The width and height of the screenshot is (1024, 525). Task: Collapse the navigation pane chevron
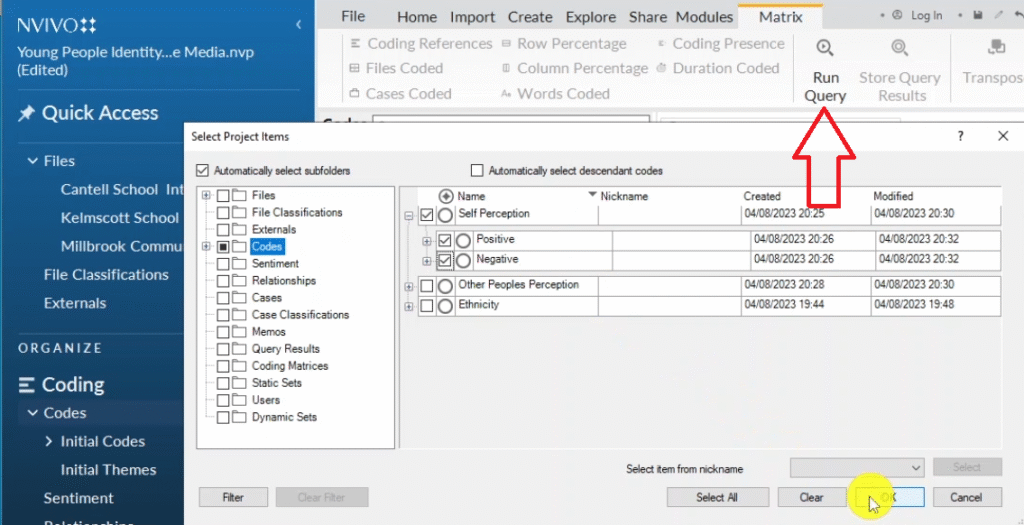click(298, 24)
